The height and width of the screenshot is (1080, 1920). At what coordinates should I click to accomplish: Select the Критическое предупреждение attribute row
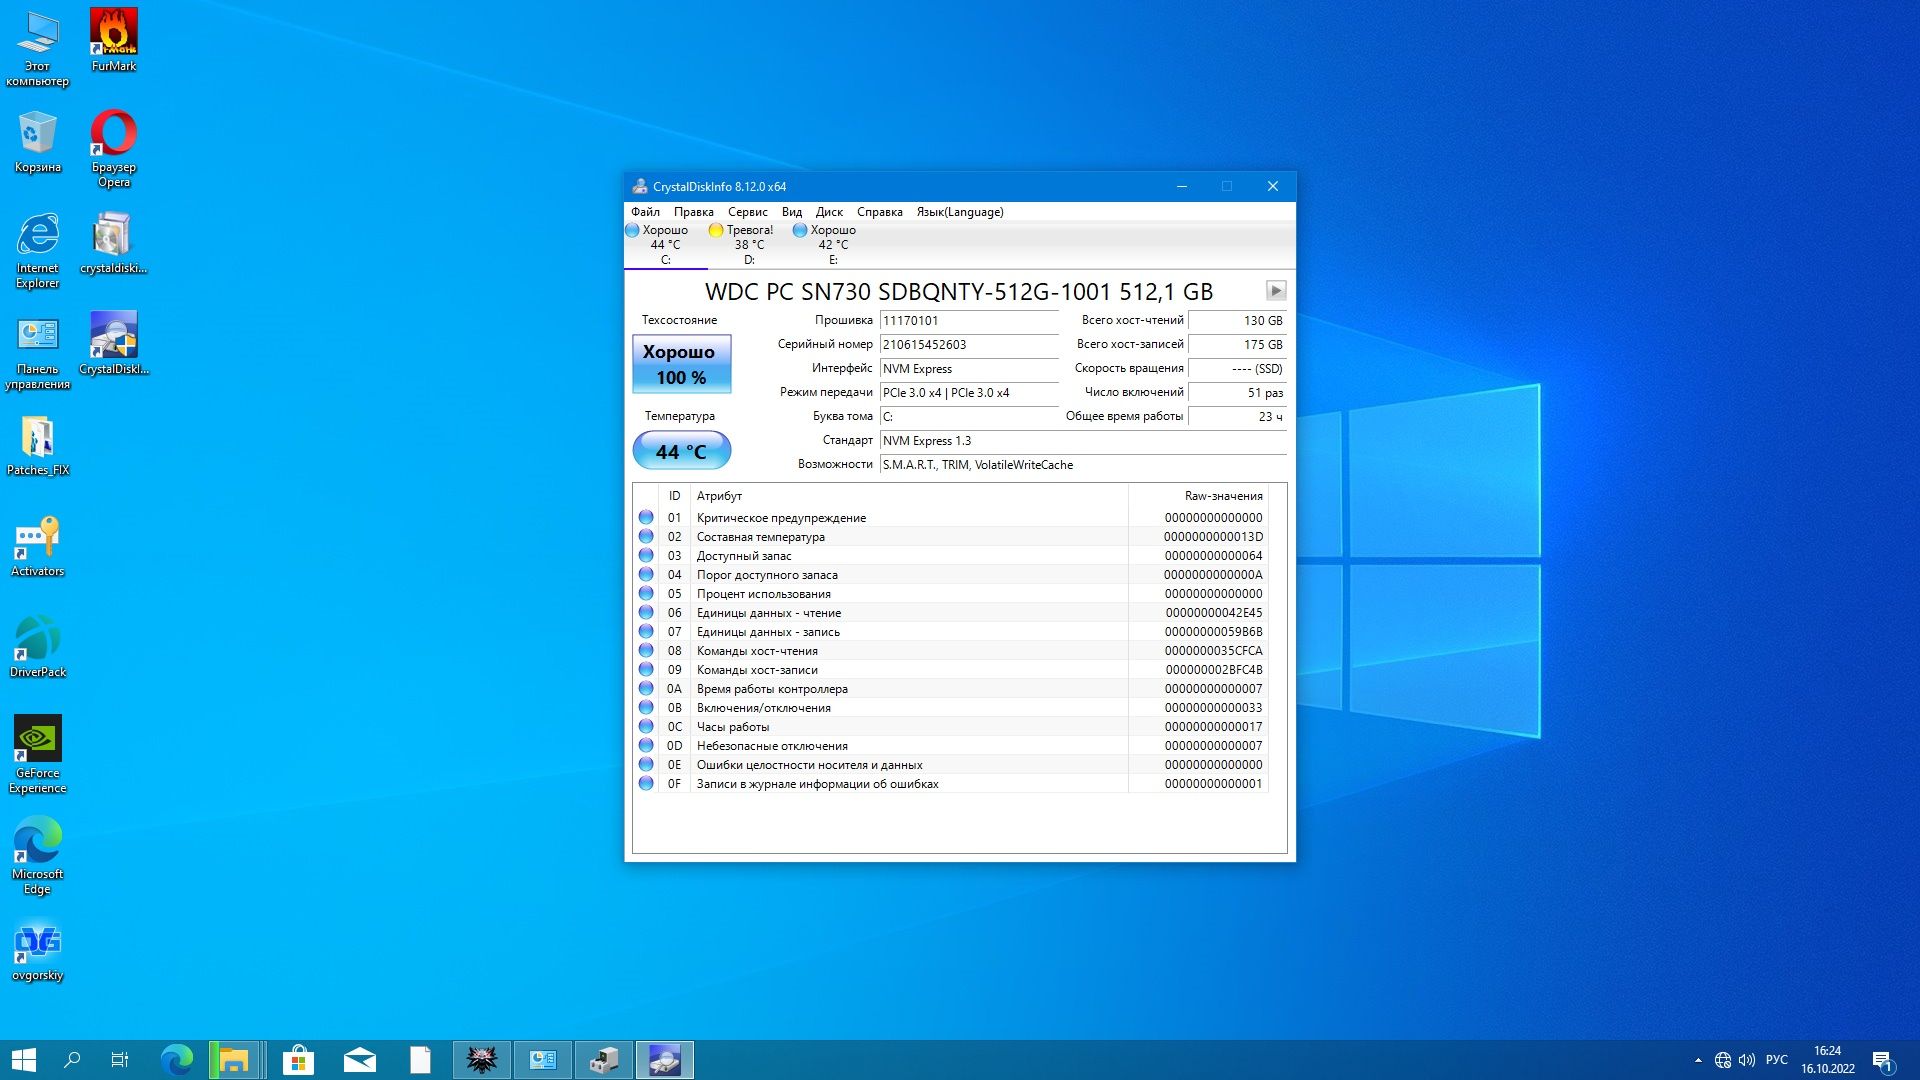(951, 518)
